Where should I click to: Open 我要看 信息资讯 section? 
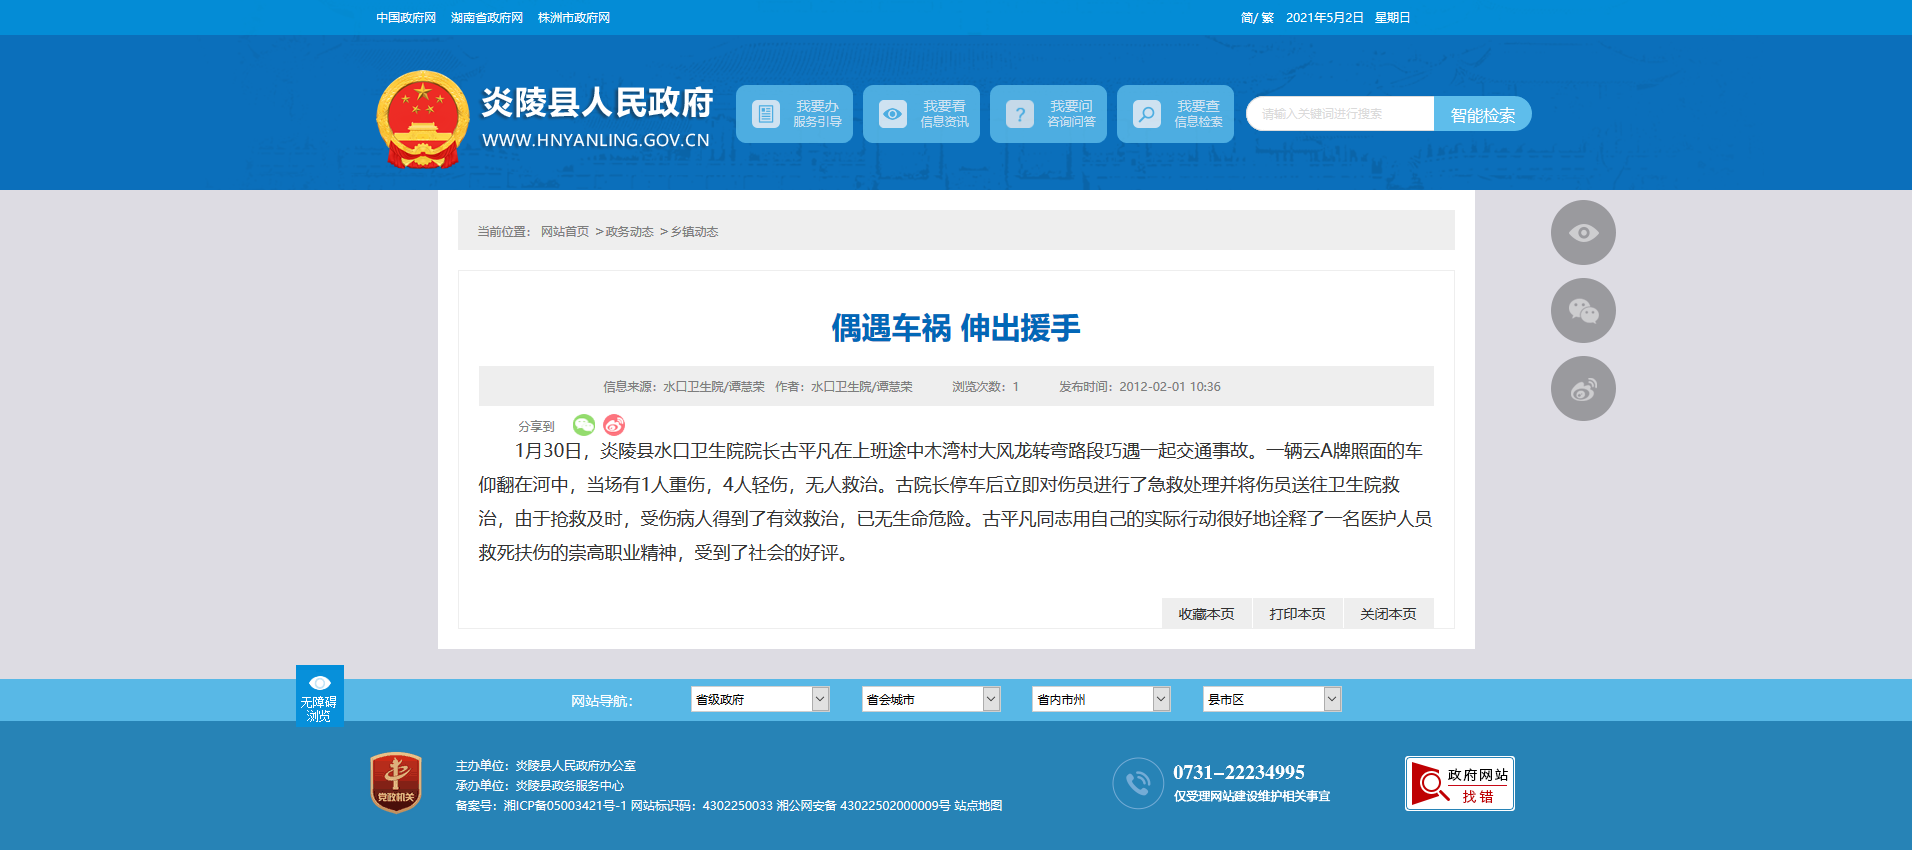pyautogui.click(x=921, y=114)
